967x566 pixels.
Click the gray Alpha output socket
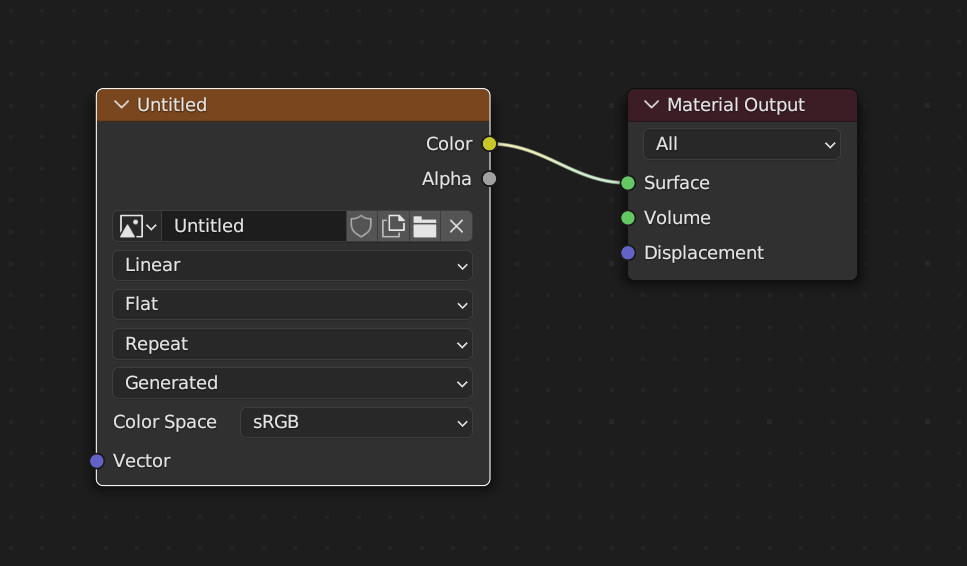click(x=489, y=179)
